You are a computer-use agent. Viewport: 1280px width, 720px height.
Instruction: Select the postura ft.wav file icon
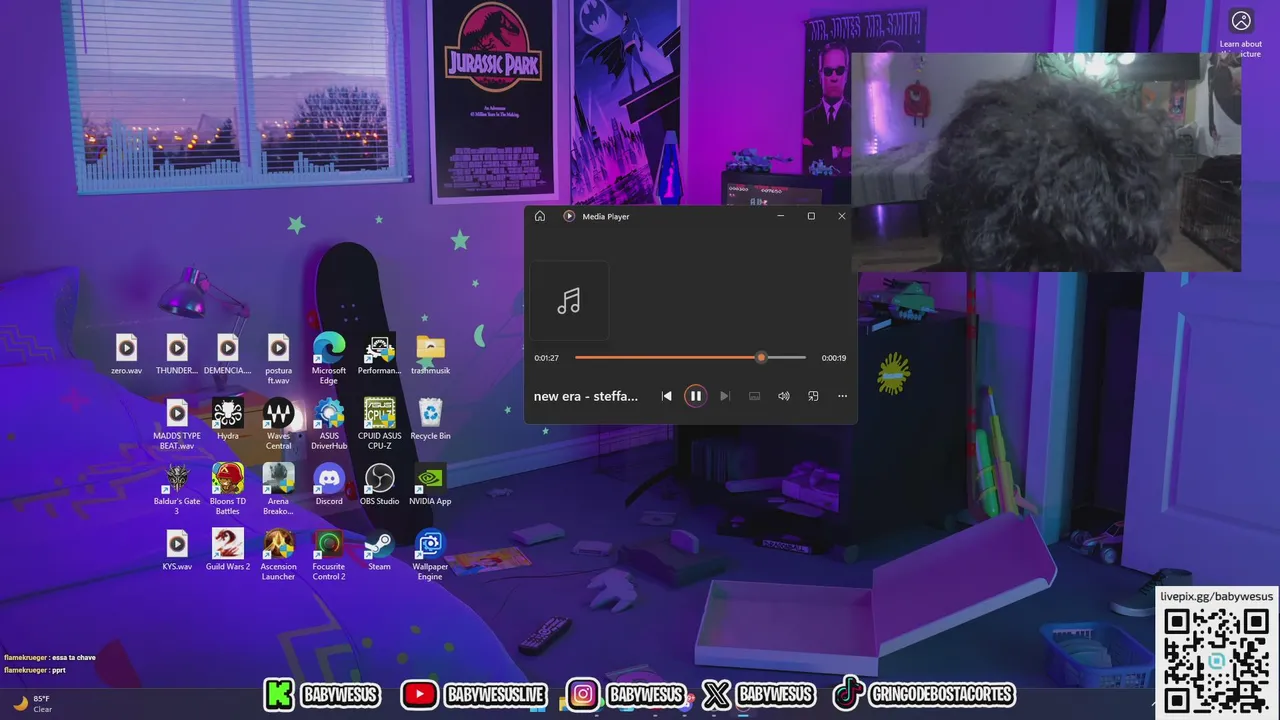pos(278,359)
